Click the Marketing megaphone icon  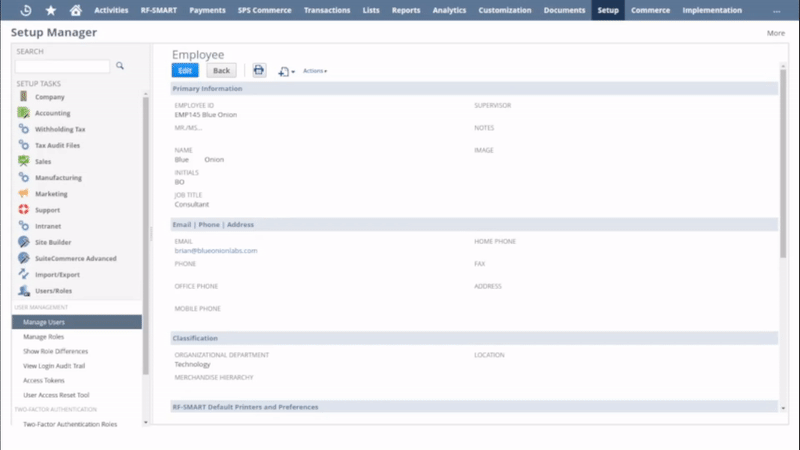coord(23,193)
